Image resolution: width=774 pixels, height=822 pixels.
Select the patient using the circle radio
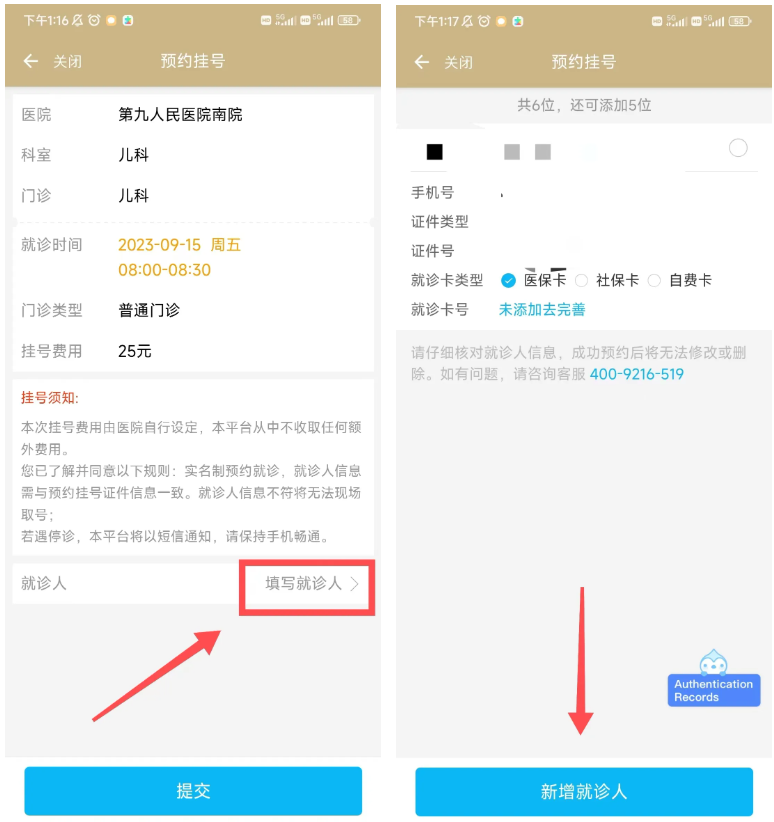tap(738, 148)
